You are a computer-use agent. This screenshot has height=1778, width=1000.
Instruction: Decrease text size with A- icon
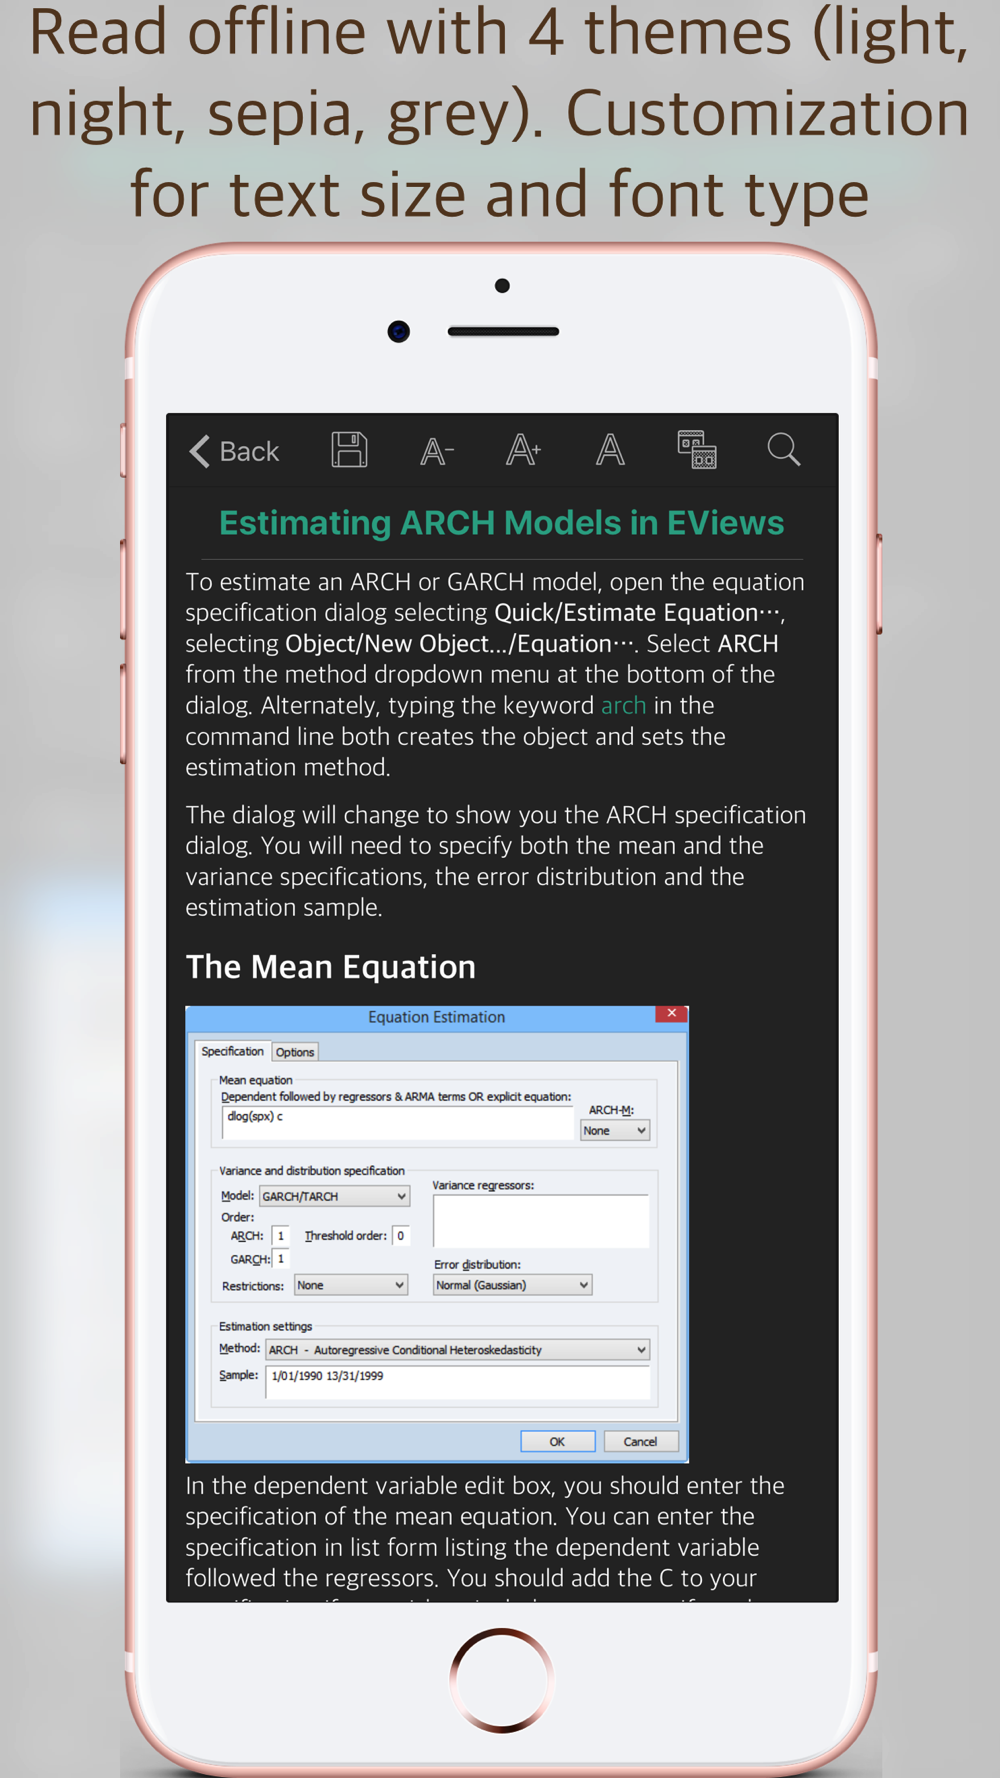click(436, 452)
